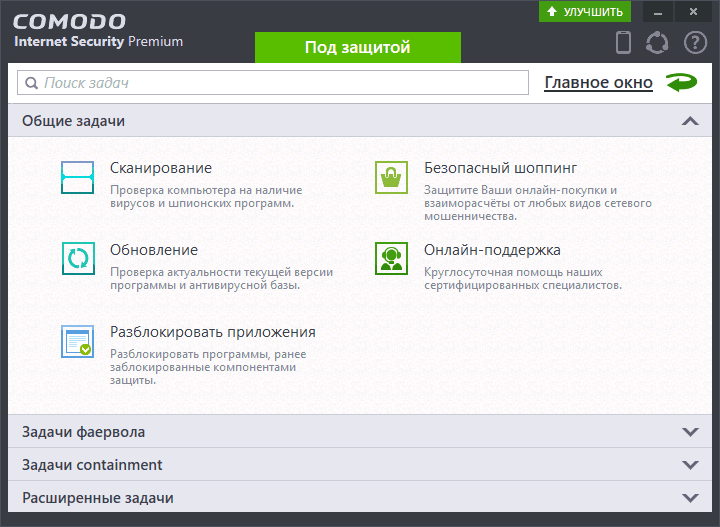Viewport: 720px width, 527px height.
Task: Click the Под защитой status banner
Action: tap(358, 47)
